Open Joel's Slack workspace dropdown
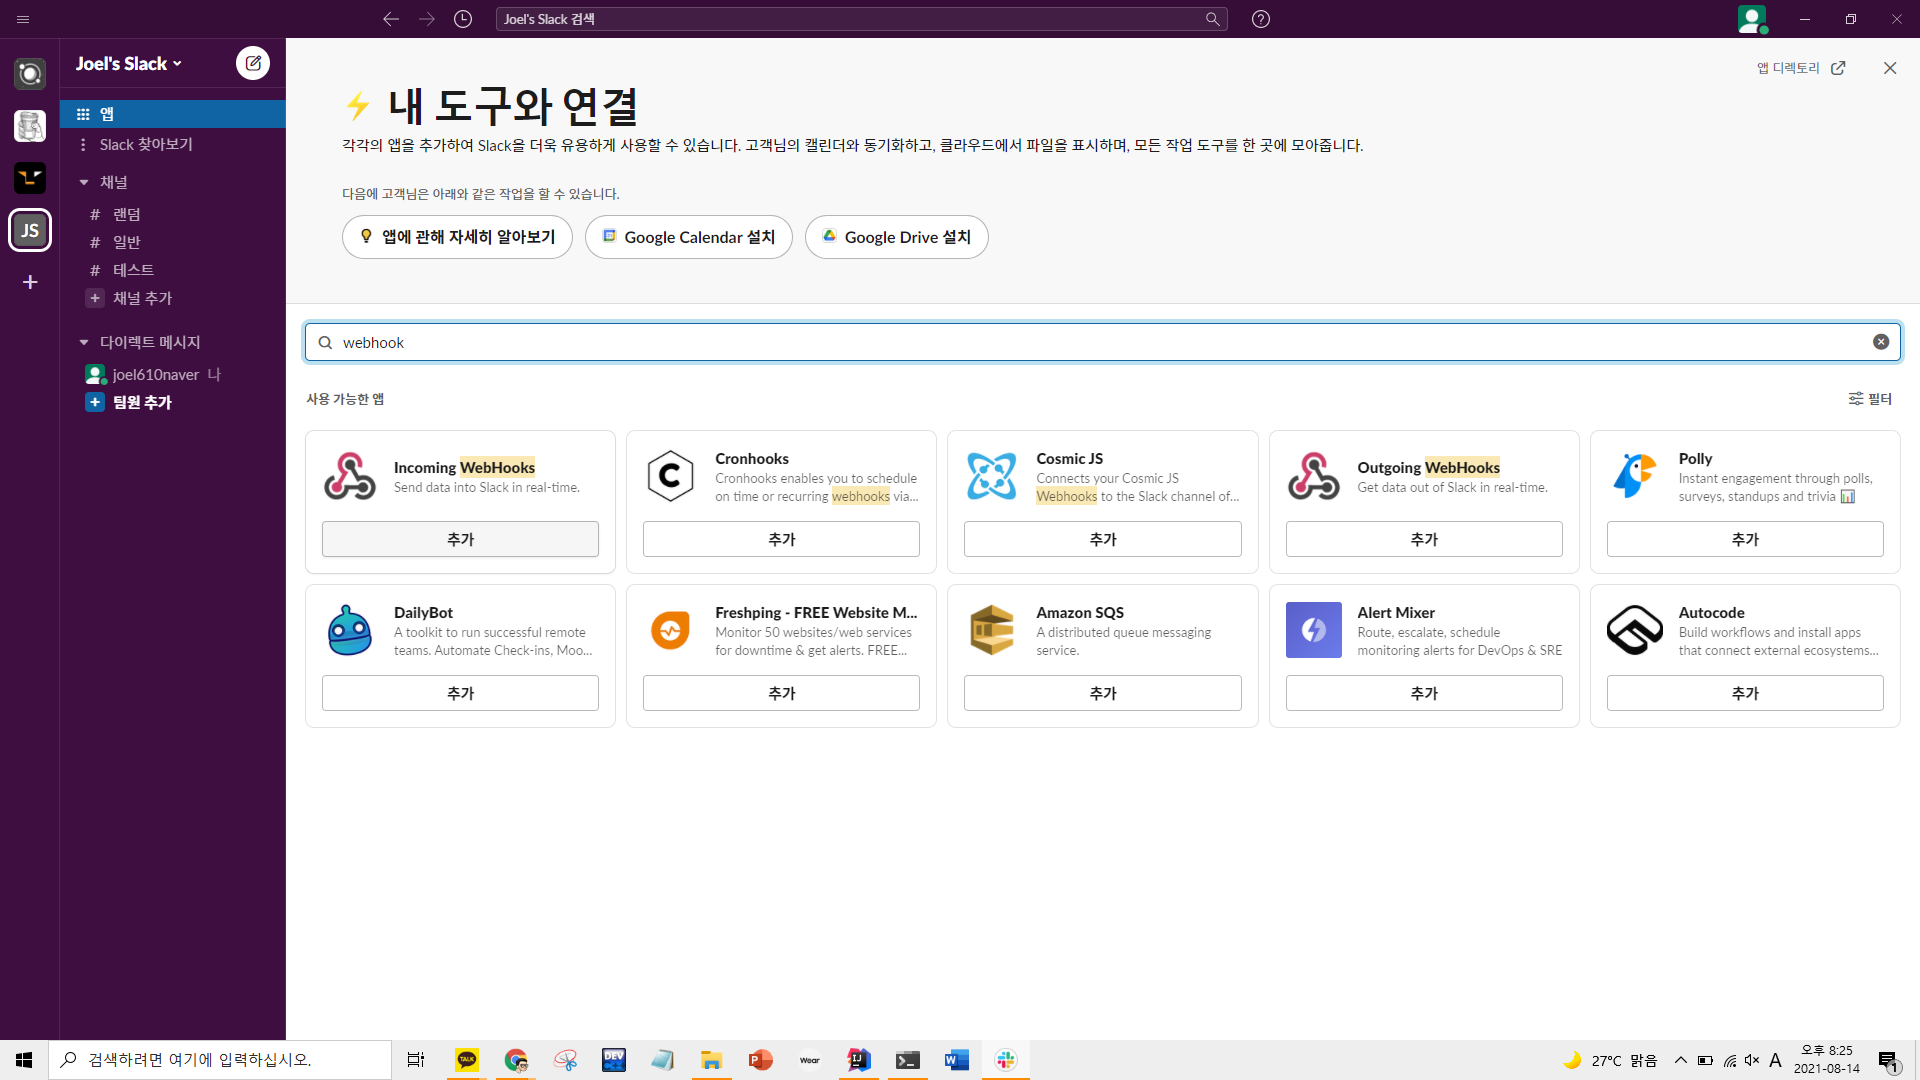 coord(129,64)
